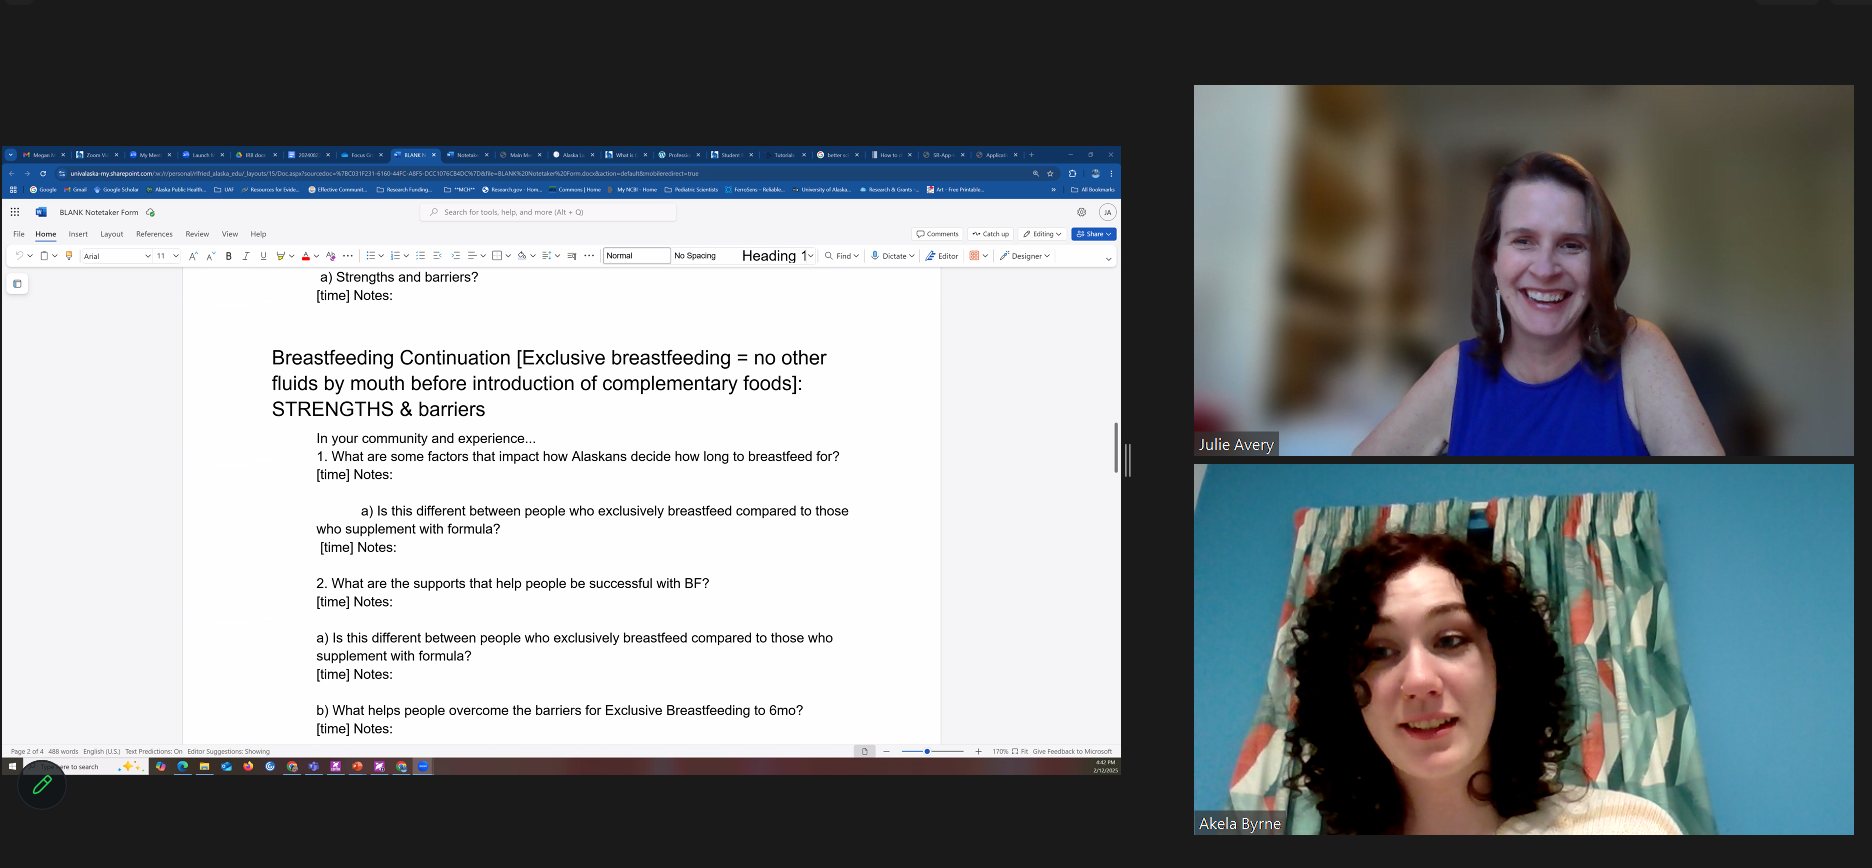Viewport: 1872px width, 868px height.
Task: Click the Borders icon
Action: pos(497,256)
